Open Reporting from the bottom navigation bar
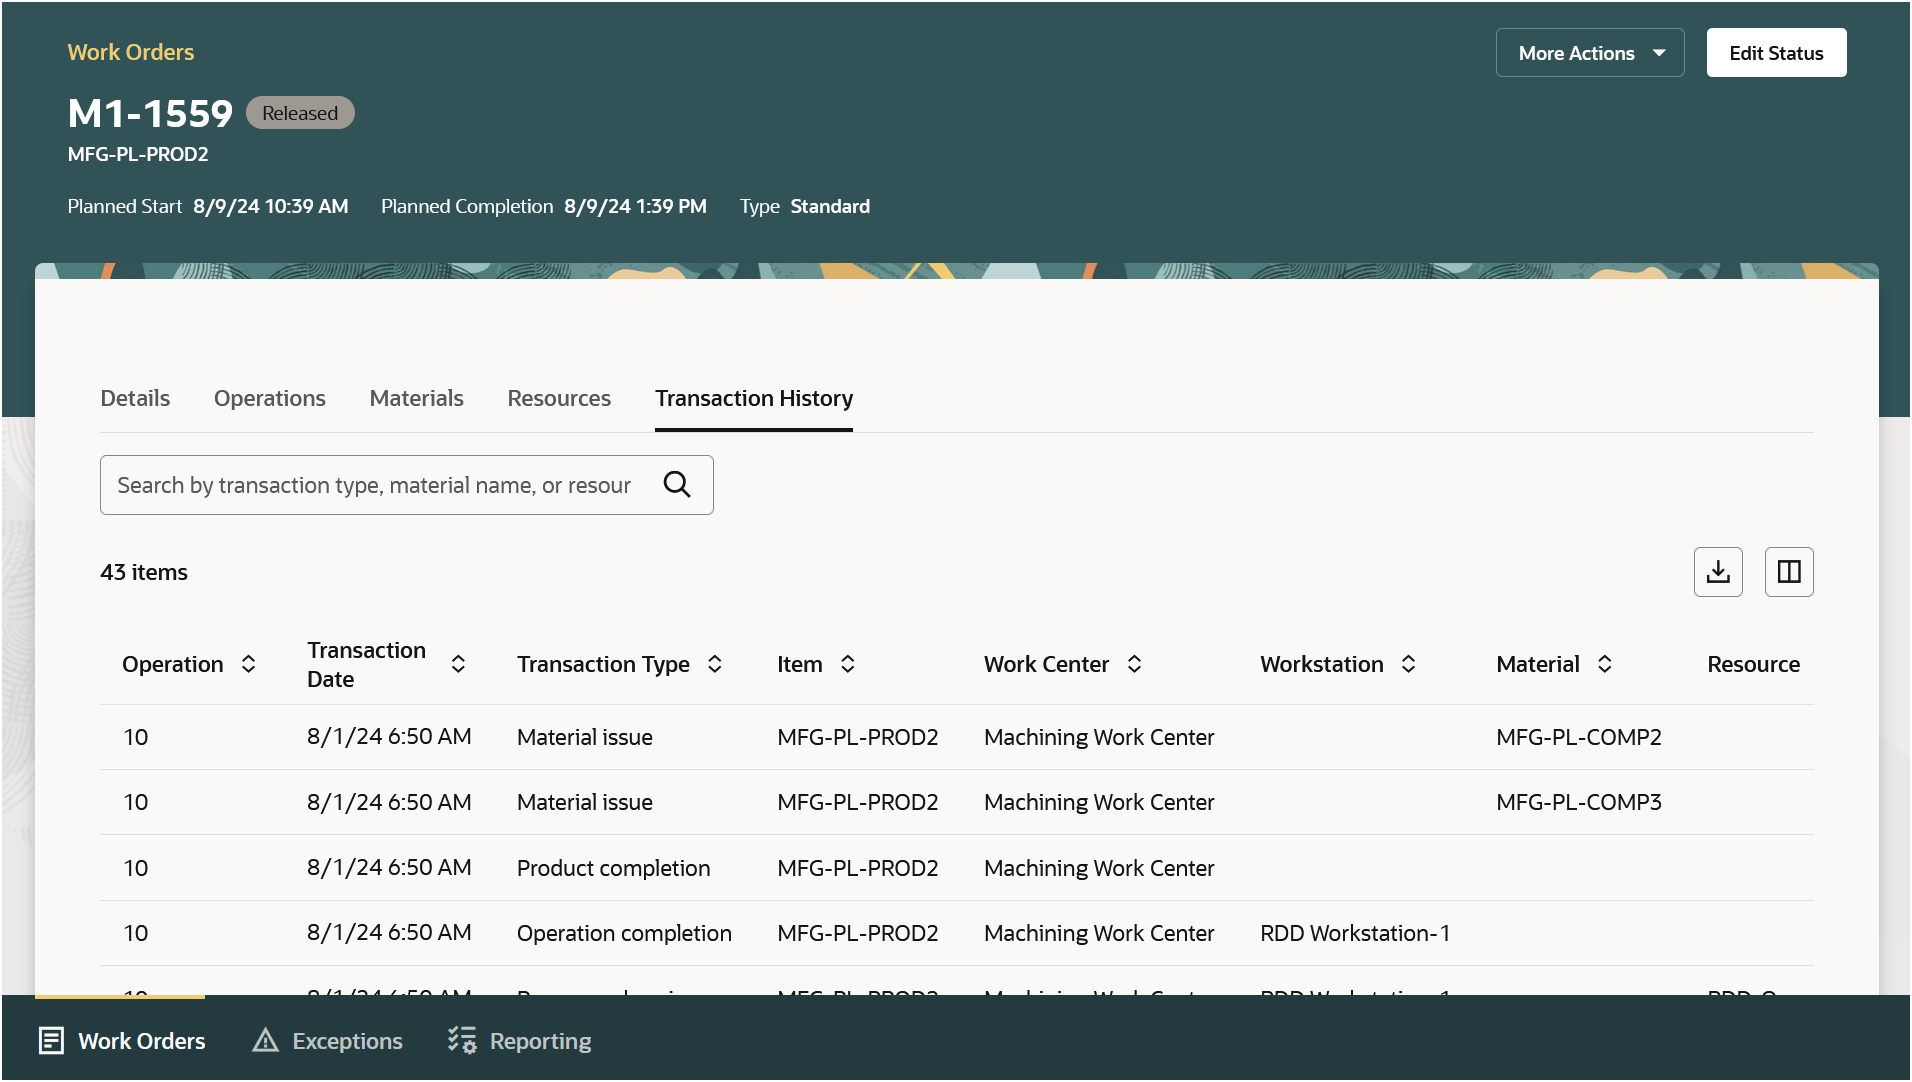This screenshot has height=1082, width=1912. pyautogui.click(x=519, y=1041)
